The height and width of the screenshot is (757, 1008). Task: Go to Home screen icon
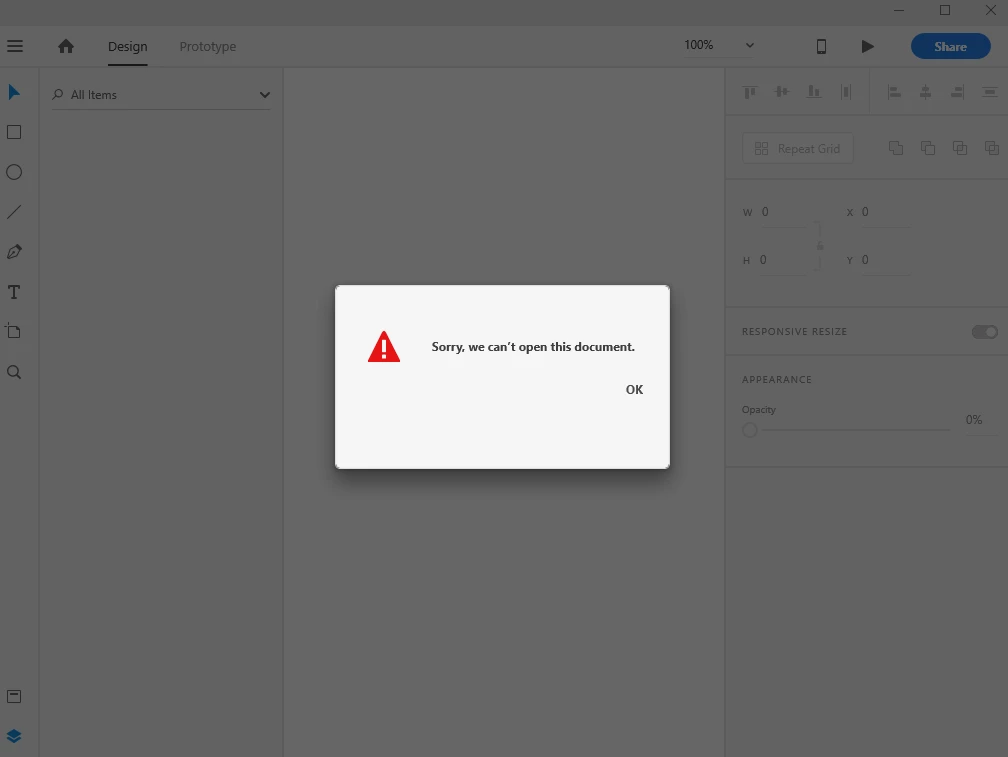(66, 46)
